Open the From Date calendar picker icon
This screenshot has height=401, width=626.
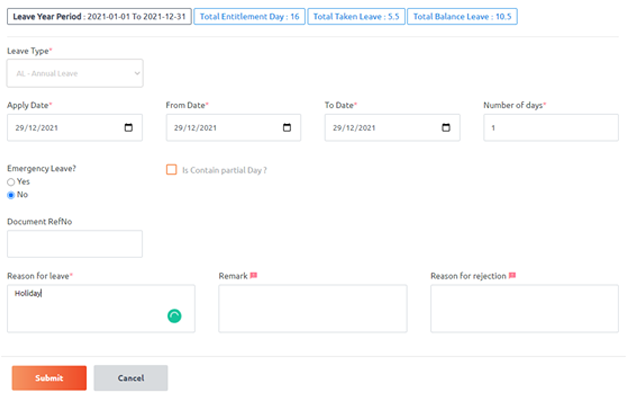point(287,128)
